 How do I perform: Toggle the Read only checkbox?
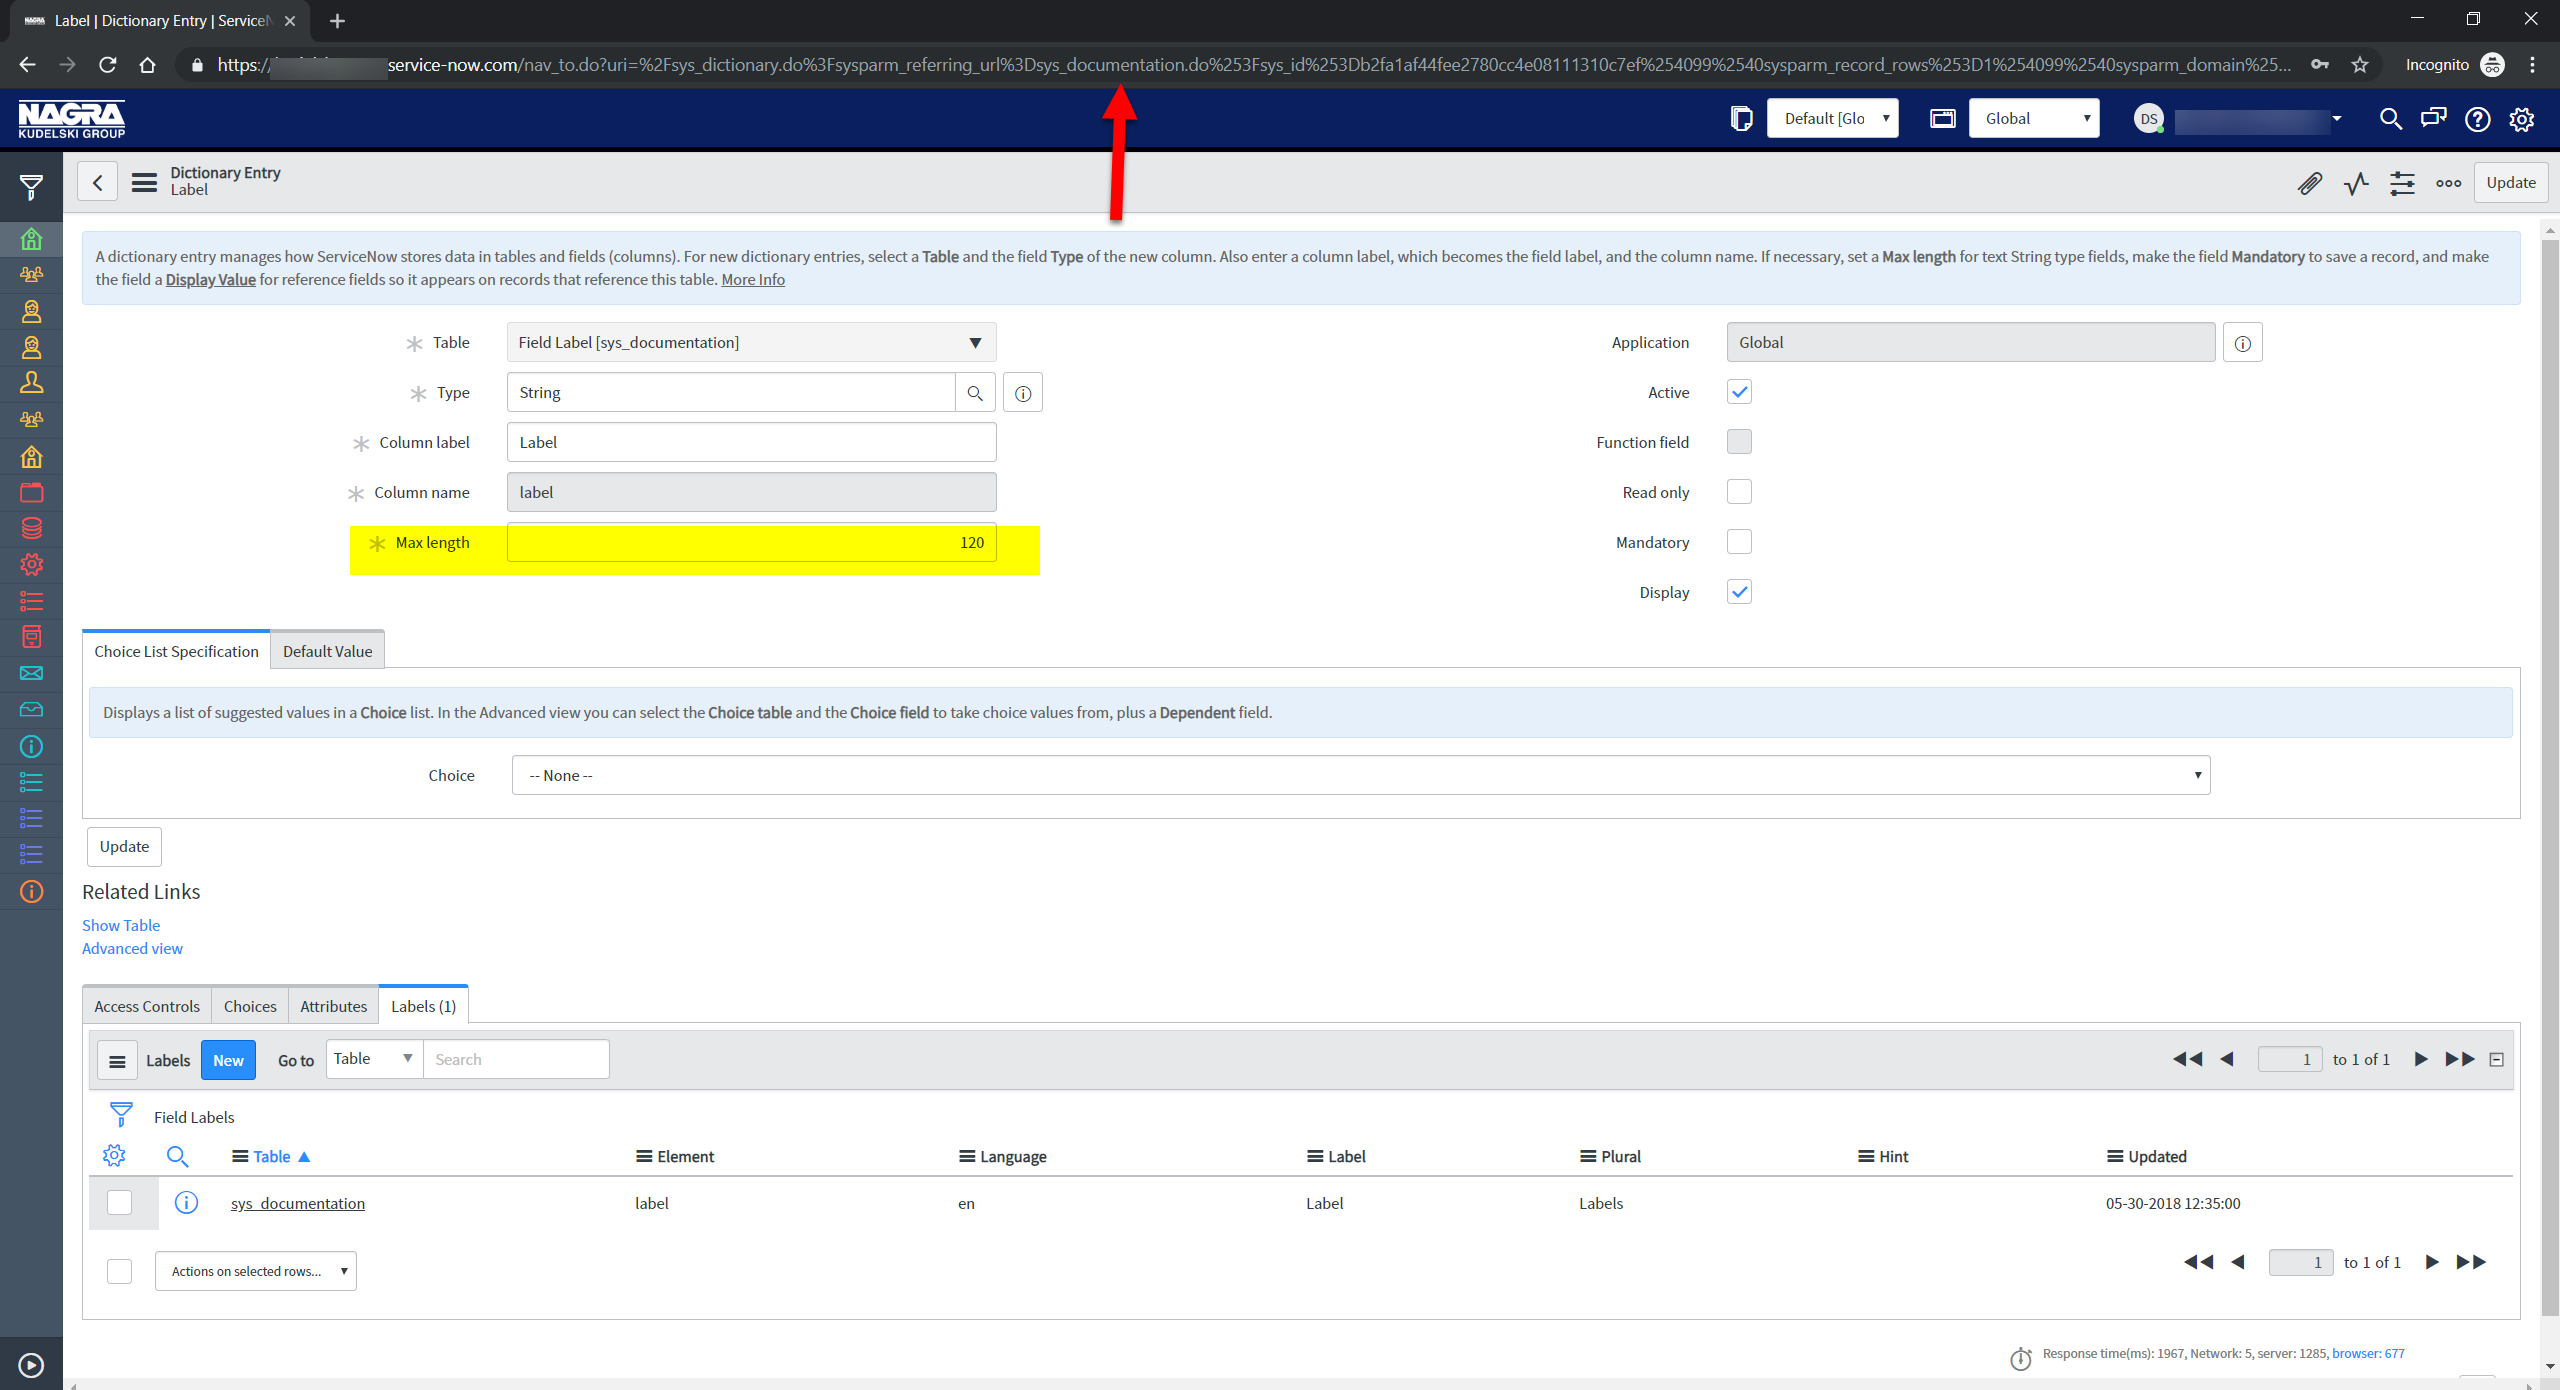tap(1739, 492)
